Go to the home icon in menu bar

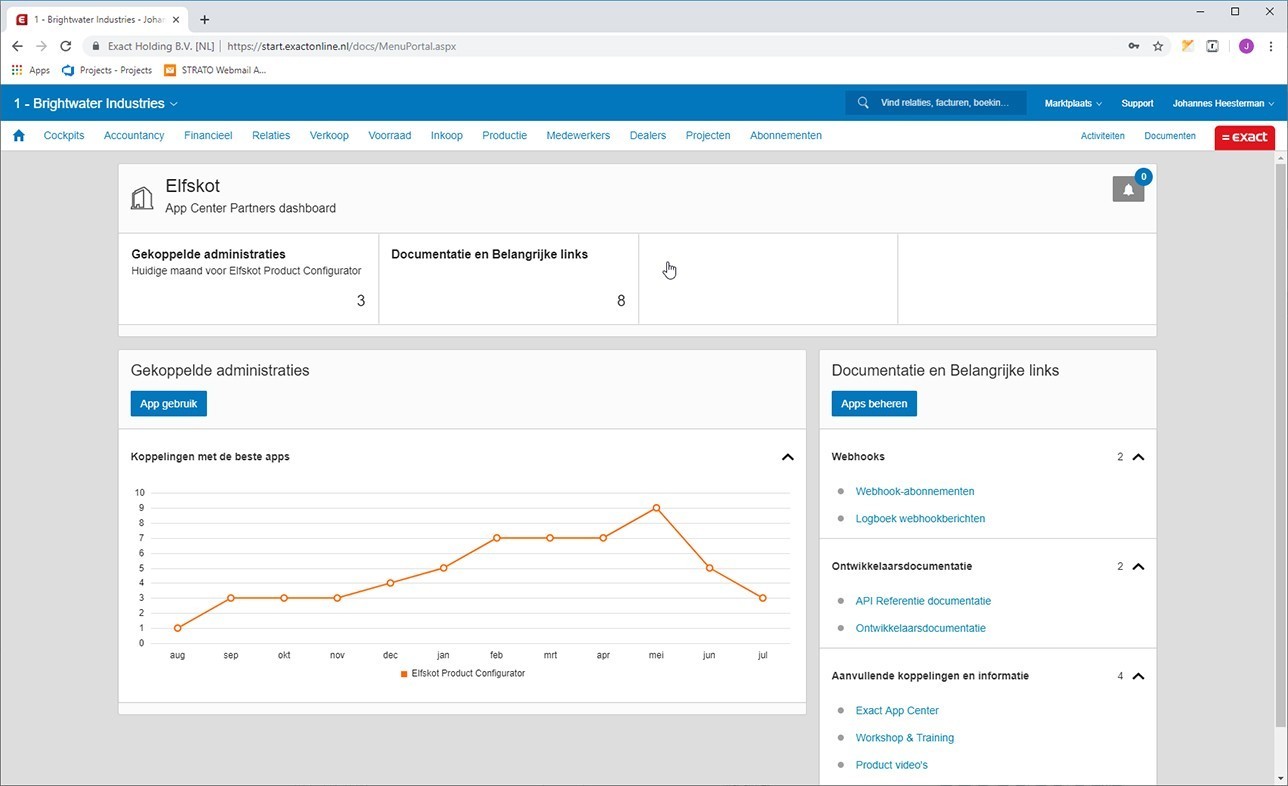pos(18,135)
